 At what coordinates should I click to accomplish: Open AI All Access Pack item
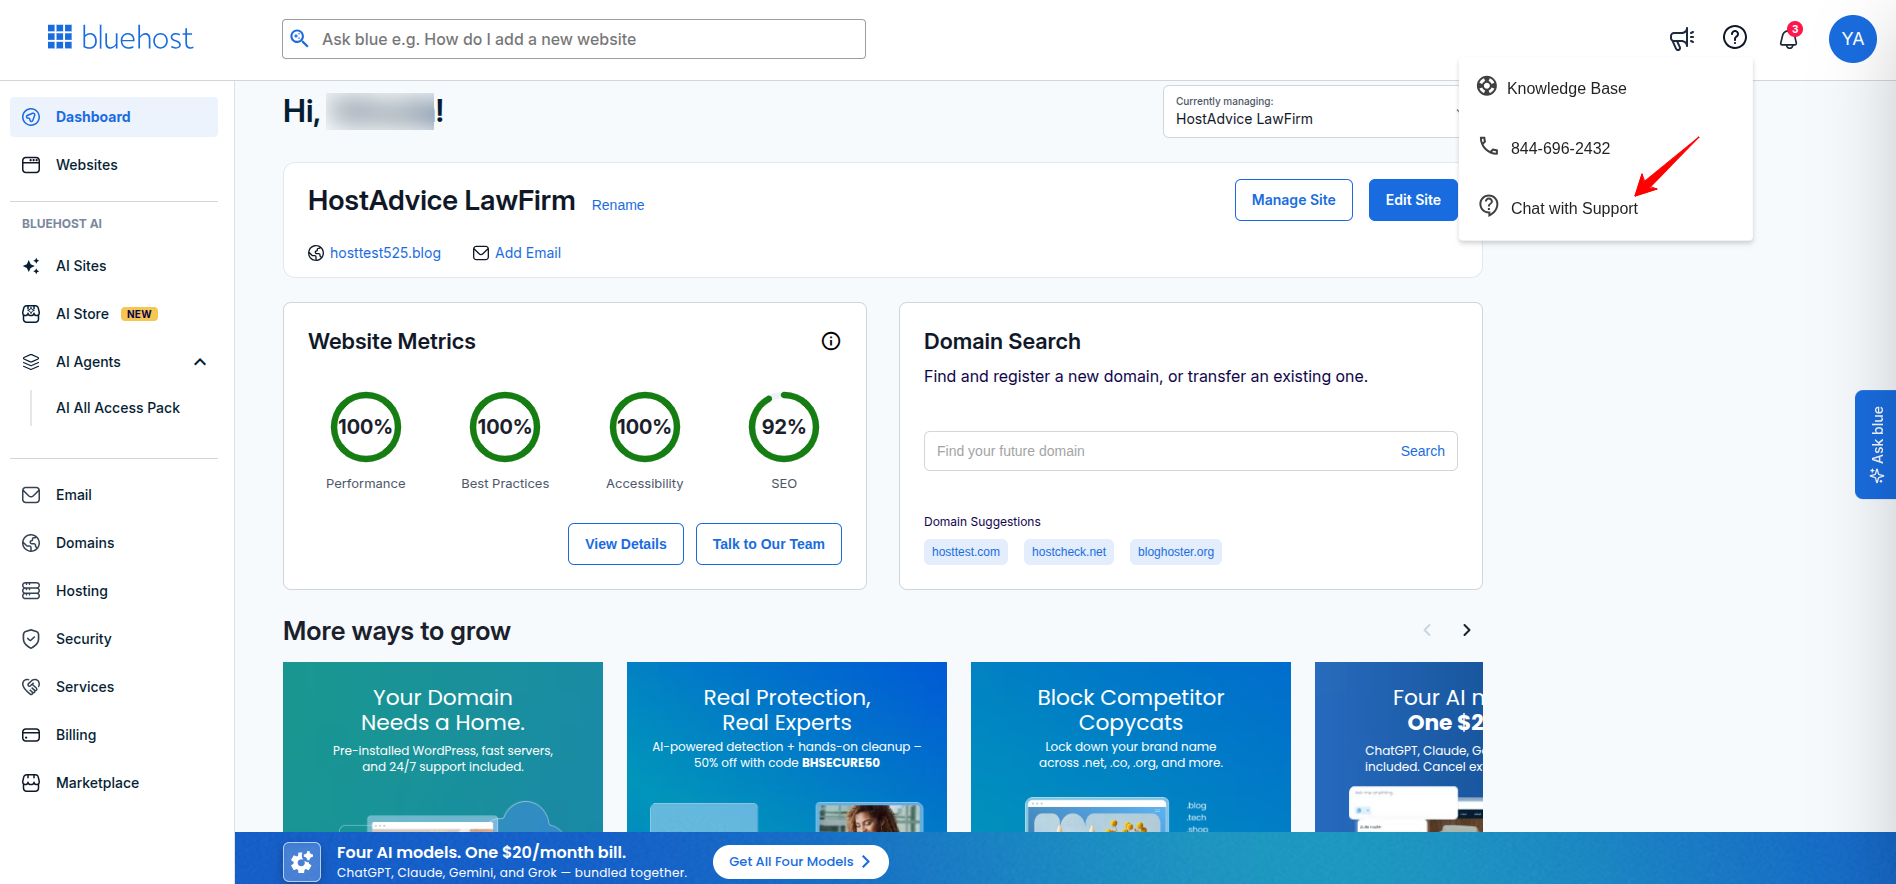pyautogui.click(x=118, y=408)
